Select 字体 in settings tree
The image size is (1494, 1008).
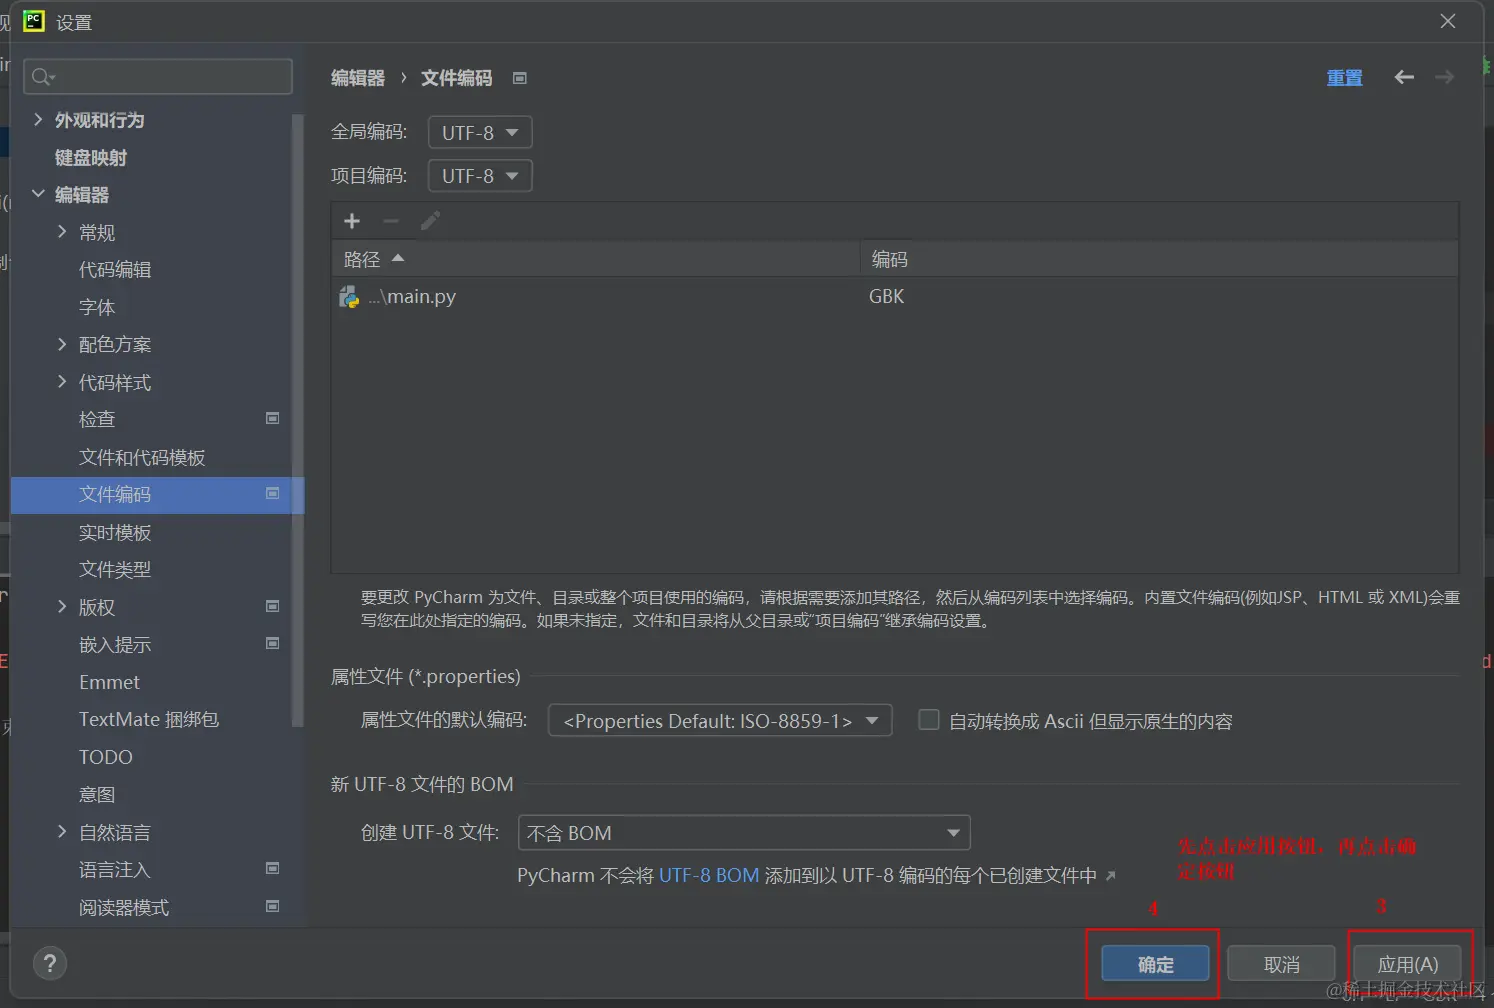[97, 307]
